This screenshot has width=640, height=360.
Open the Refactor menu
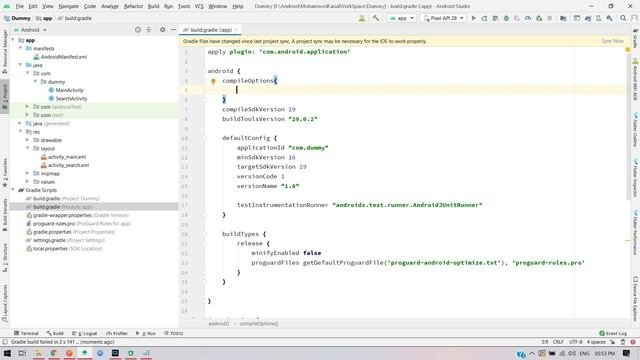133,6
